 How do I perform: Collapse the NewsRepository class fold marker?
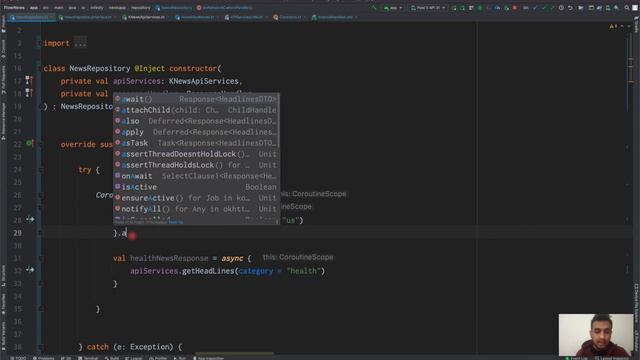[x=40, y=69]
